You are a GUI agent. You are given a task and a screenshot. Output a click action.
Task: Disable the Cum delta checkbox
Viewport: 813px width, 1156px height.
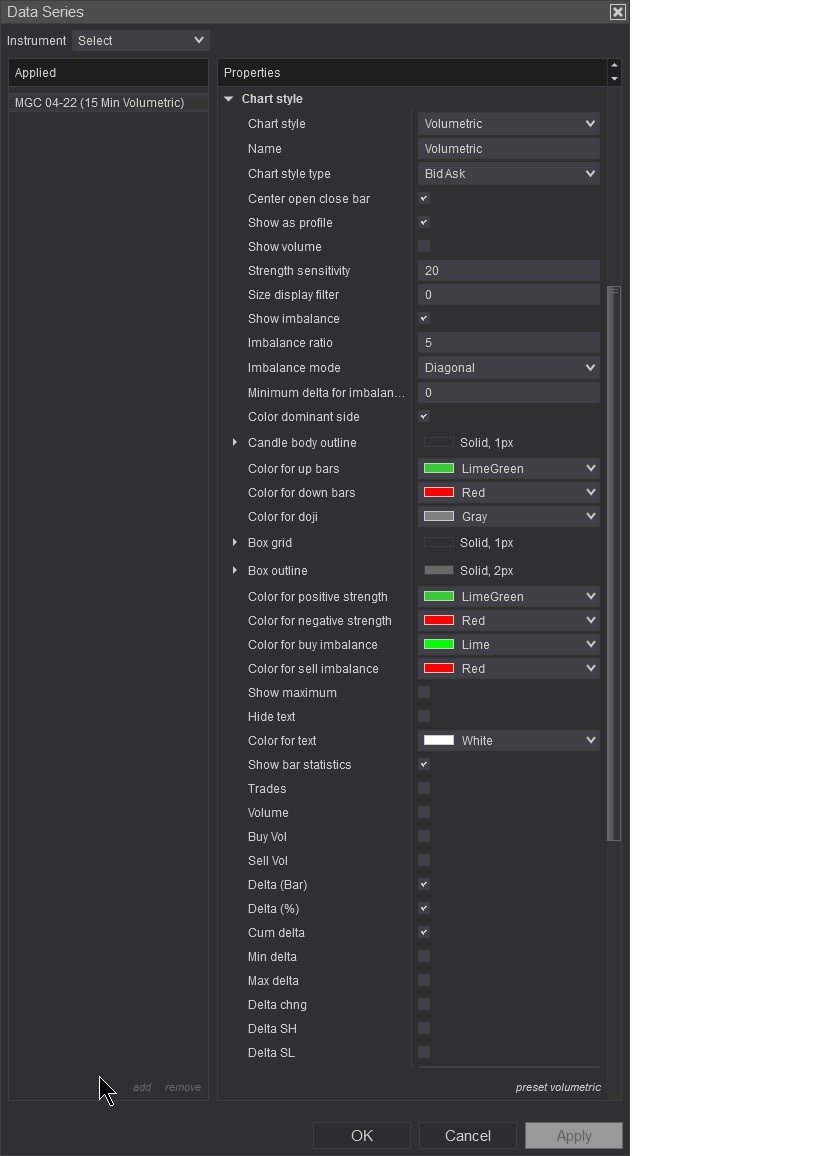(424, 932)
